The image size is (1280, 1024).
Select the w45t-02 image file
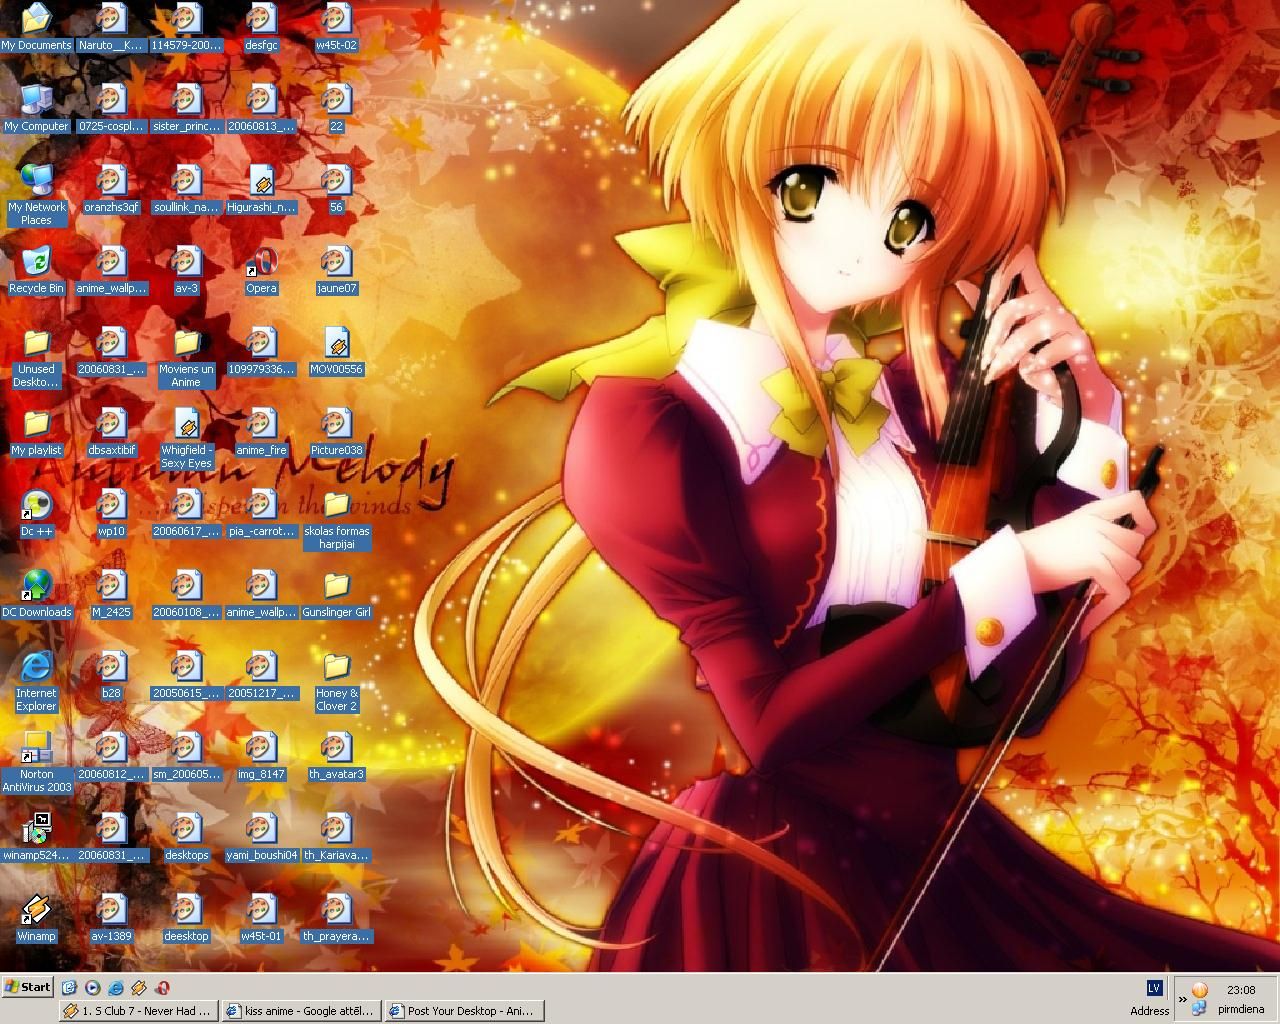pyautogui.click(x=336, y=27)
